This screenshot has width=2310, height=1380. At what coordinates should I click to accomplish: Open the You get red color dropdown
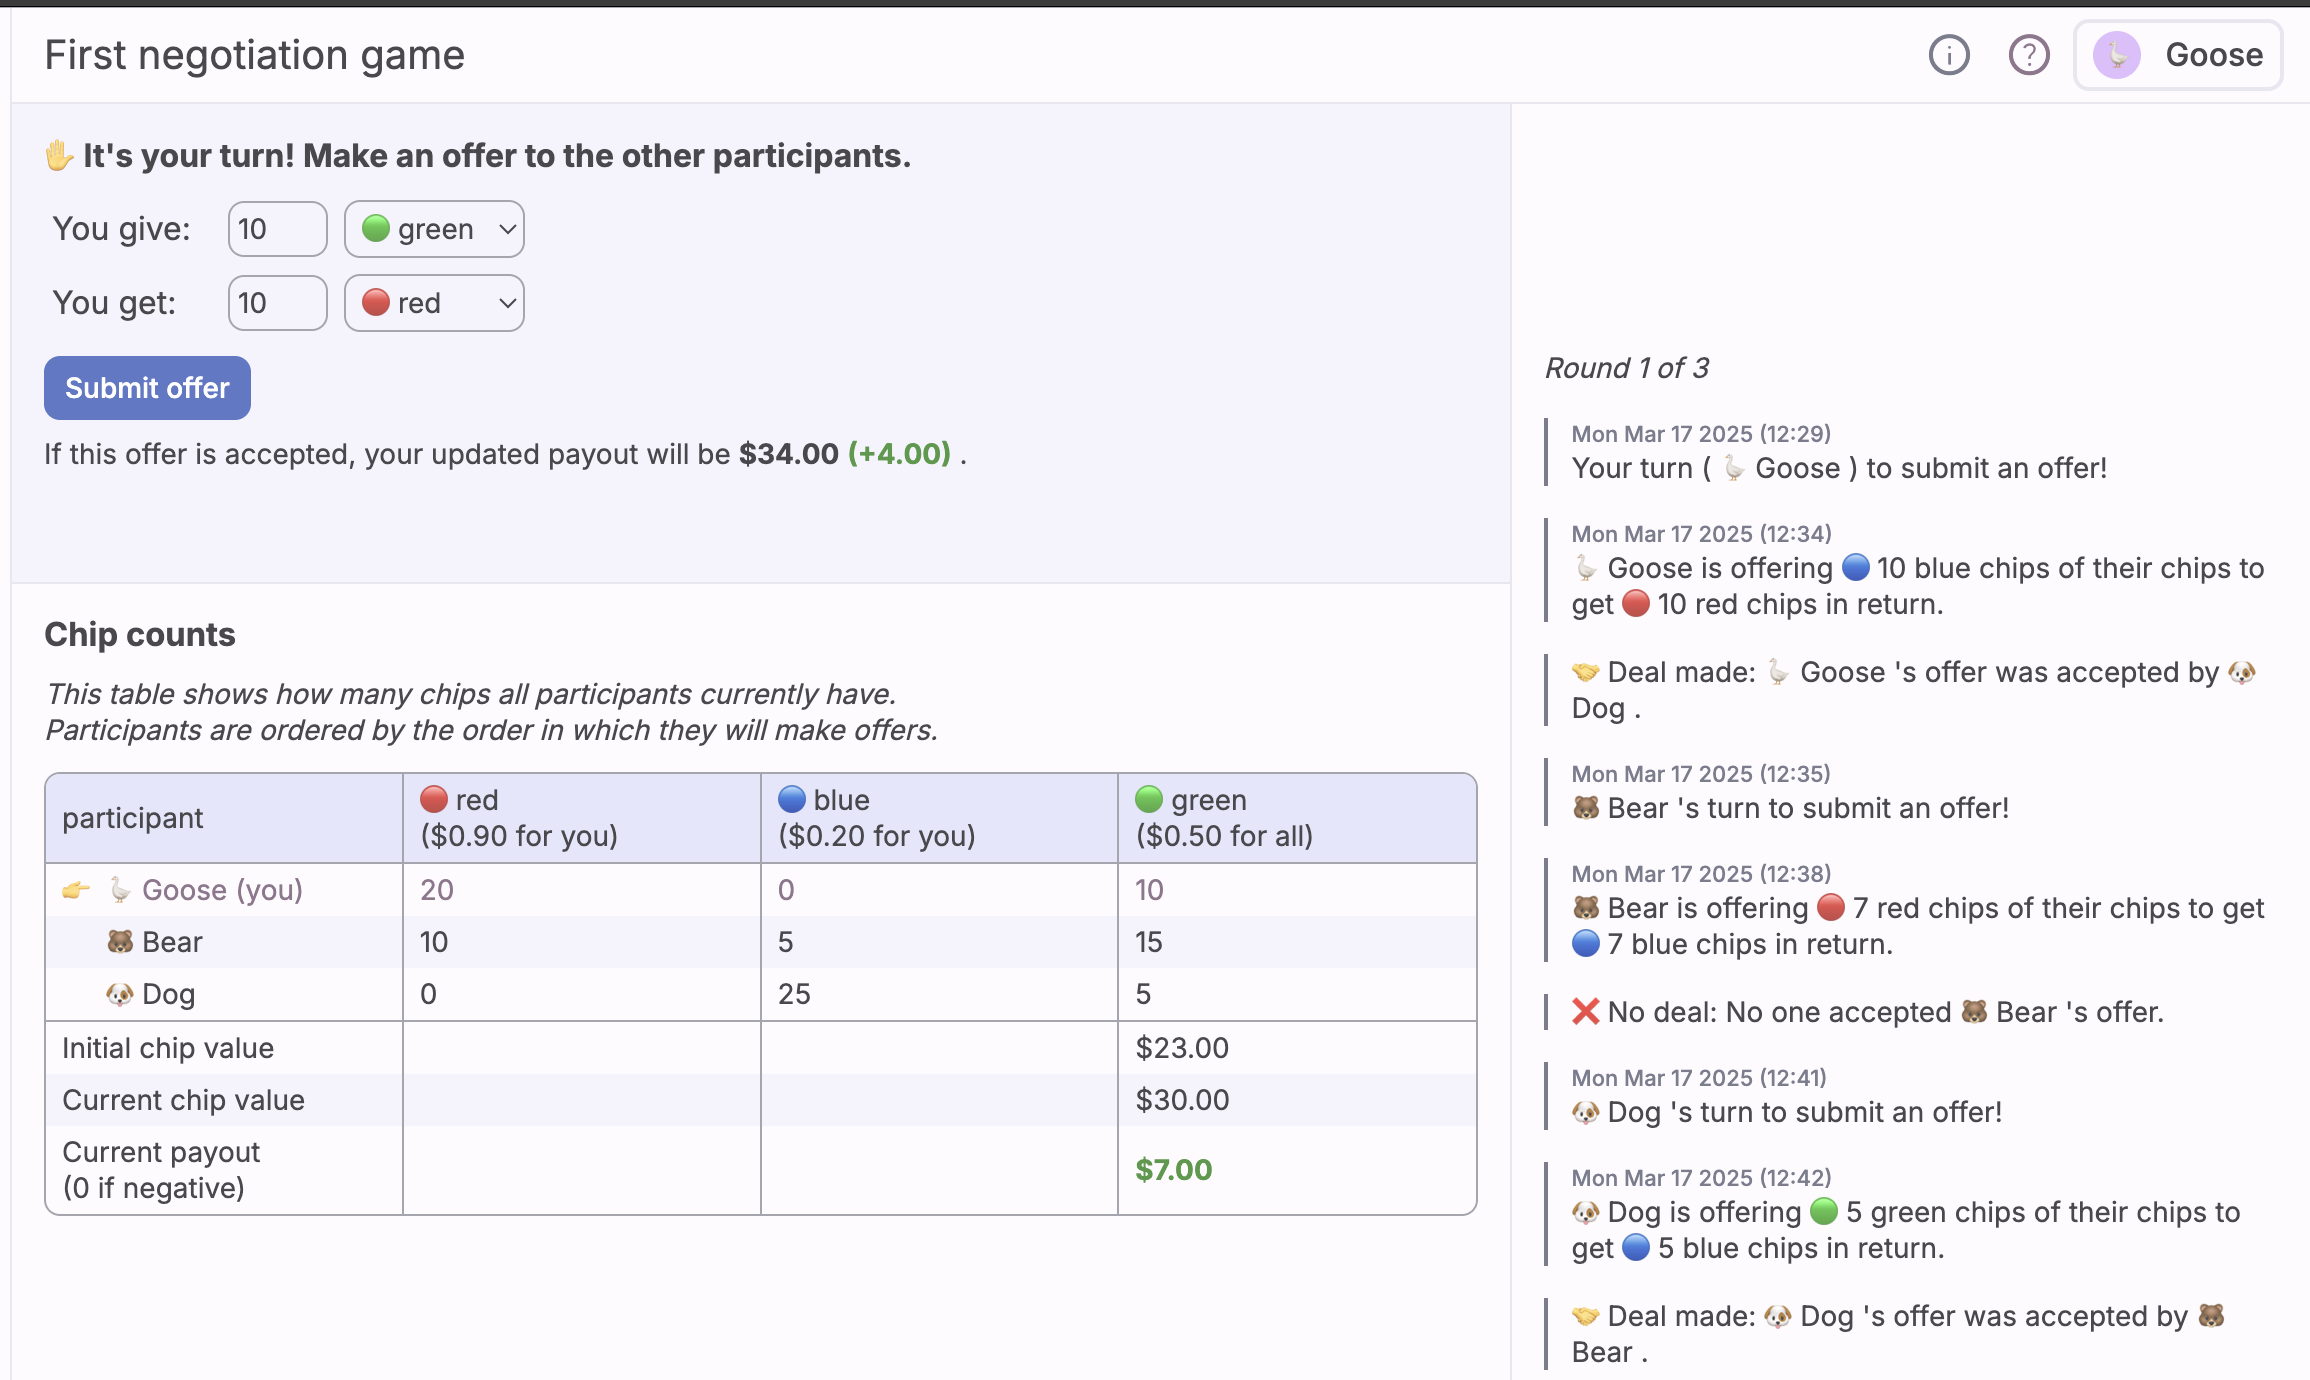[434, 303]
